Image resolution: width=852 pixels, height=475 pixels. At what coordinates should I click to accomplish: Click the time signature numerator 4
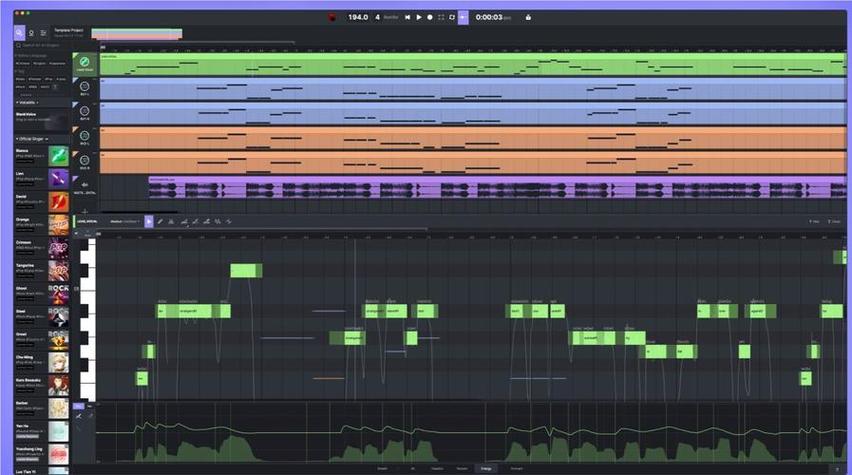point(378,17)
